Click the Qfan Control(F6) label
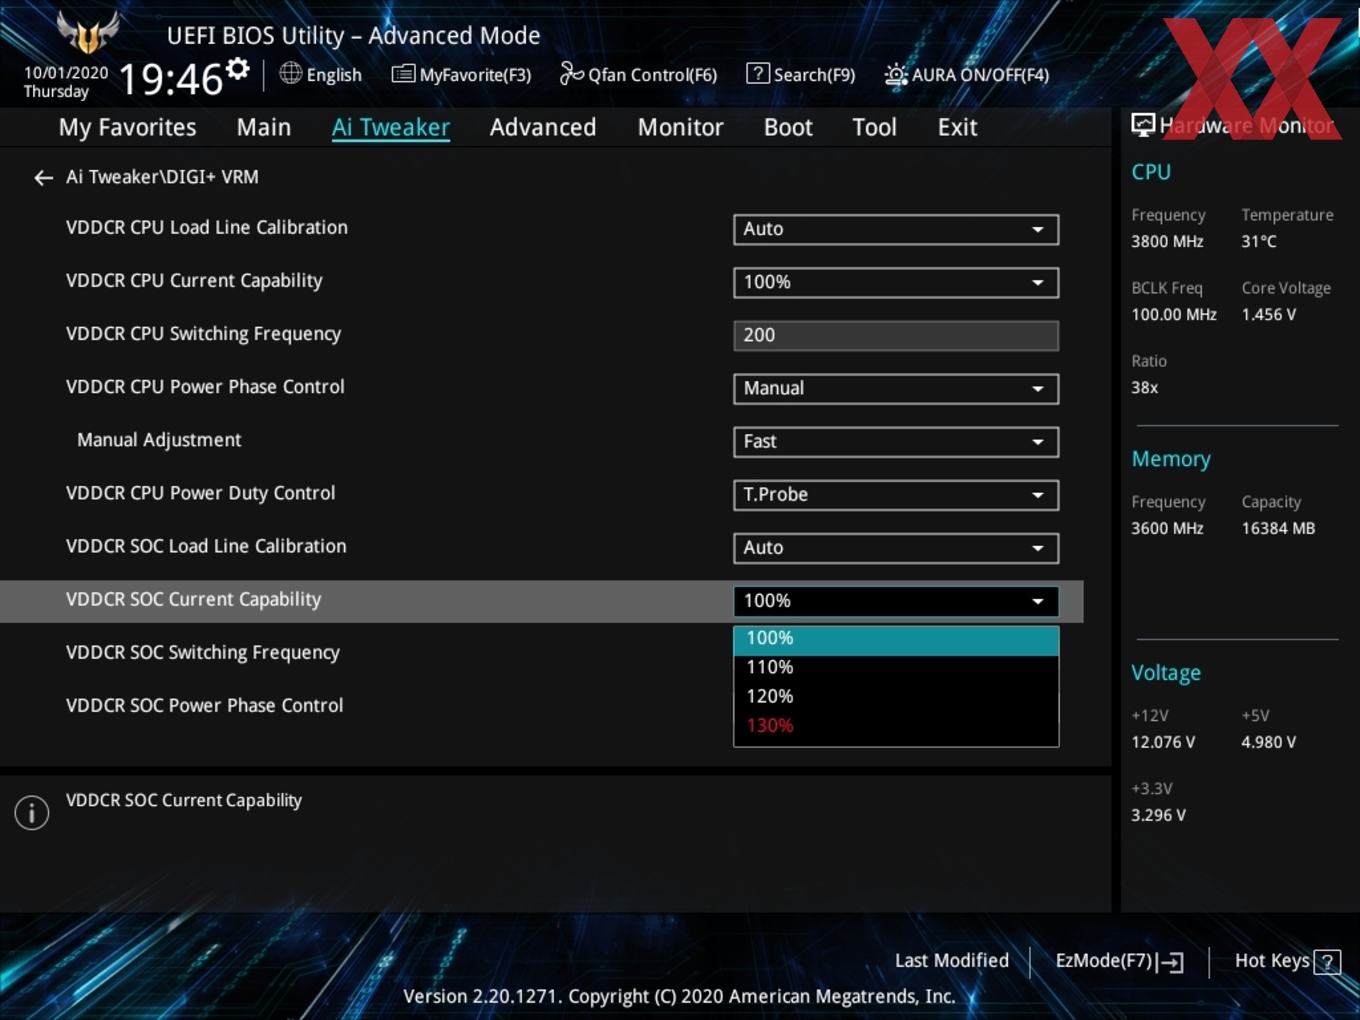 click(x=652, y=75)
